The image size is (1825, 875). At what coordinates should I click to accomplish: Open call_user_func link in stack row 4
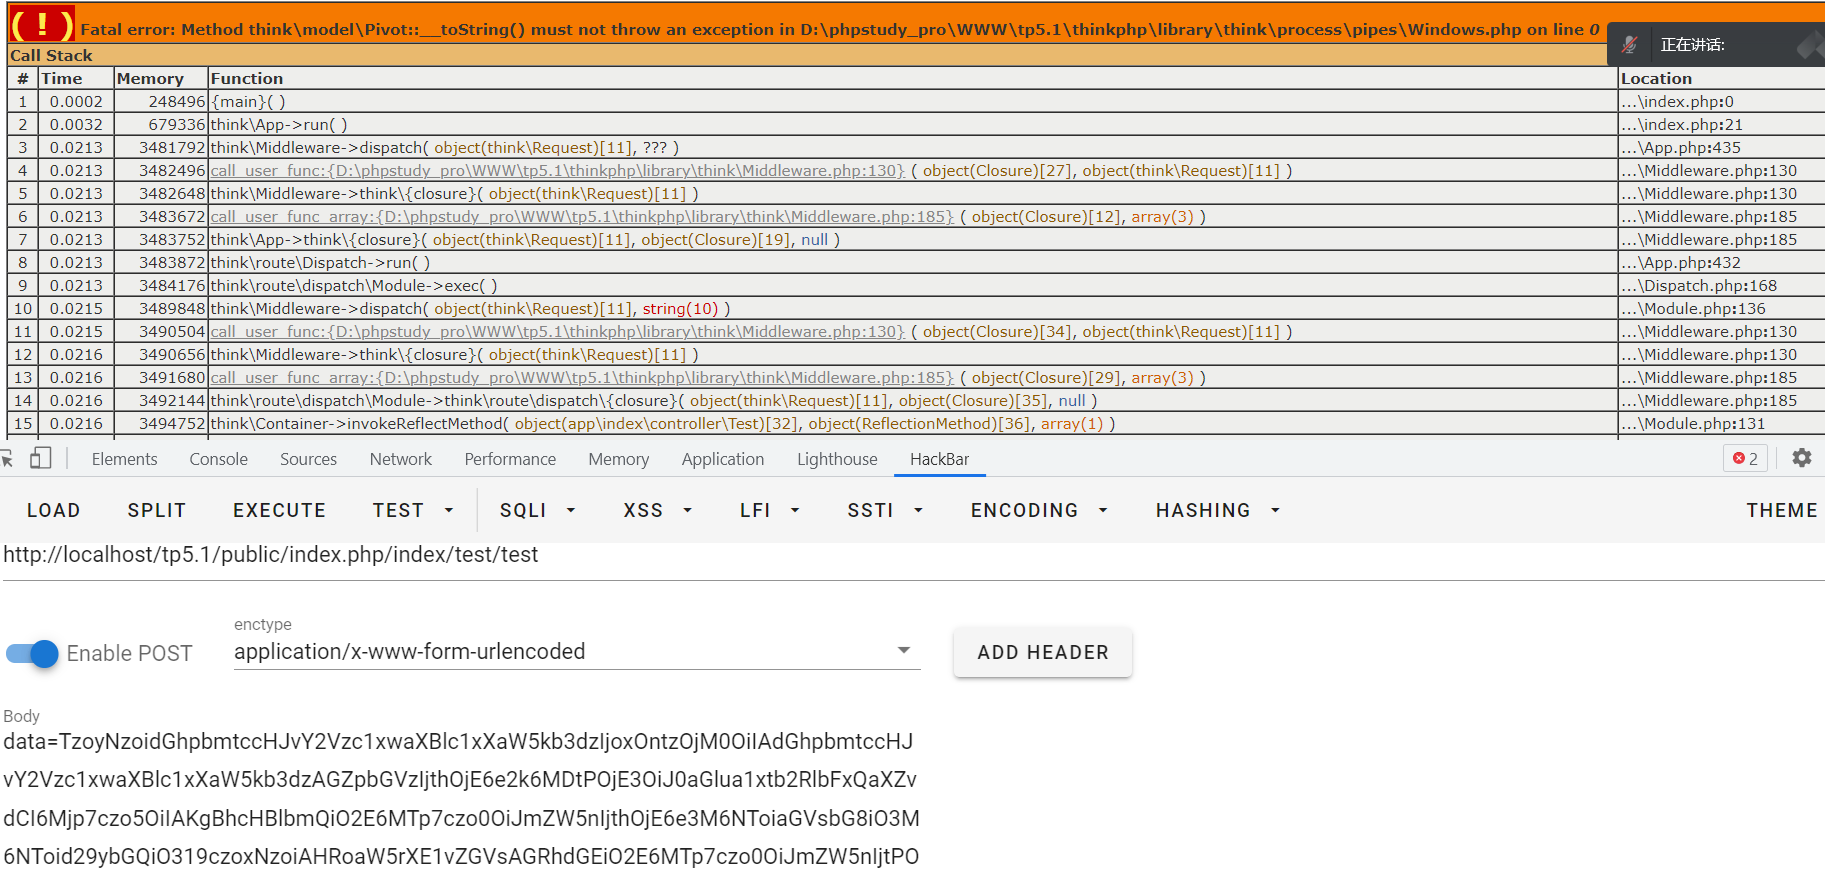557,171
